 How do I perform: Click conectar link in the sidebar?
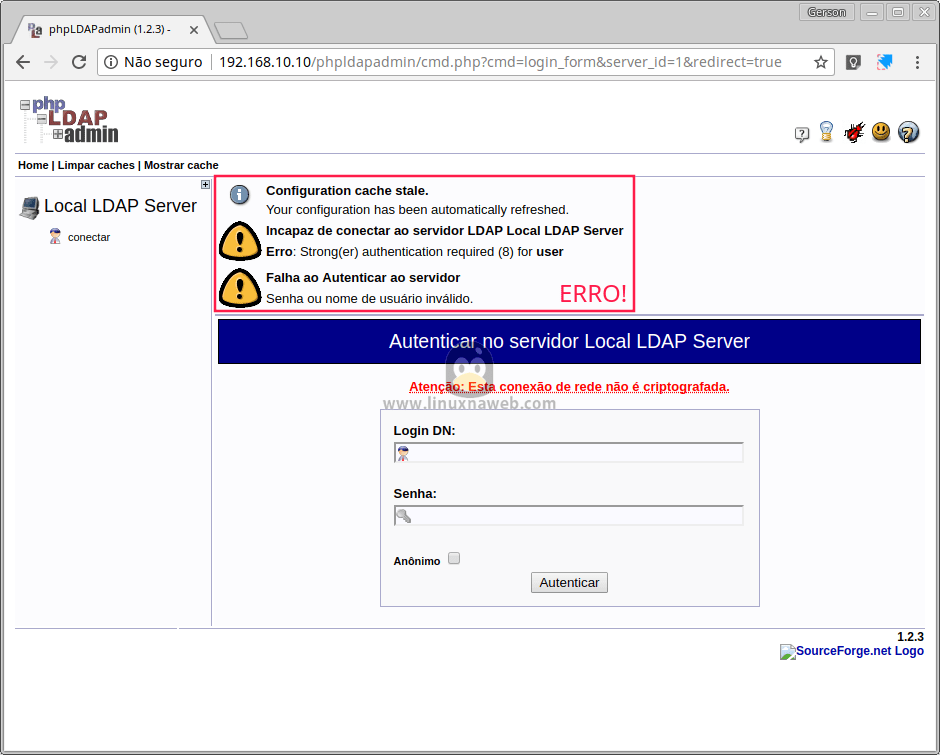89,237
